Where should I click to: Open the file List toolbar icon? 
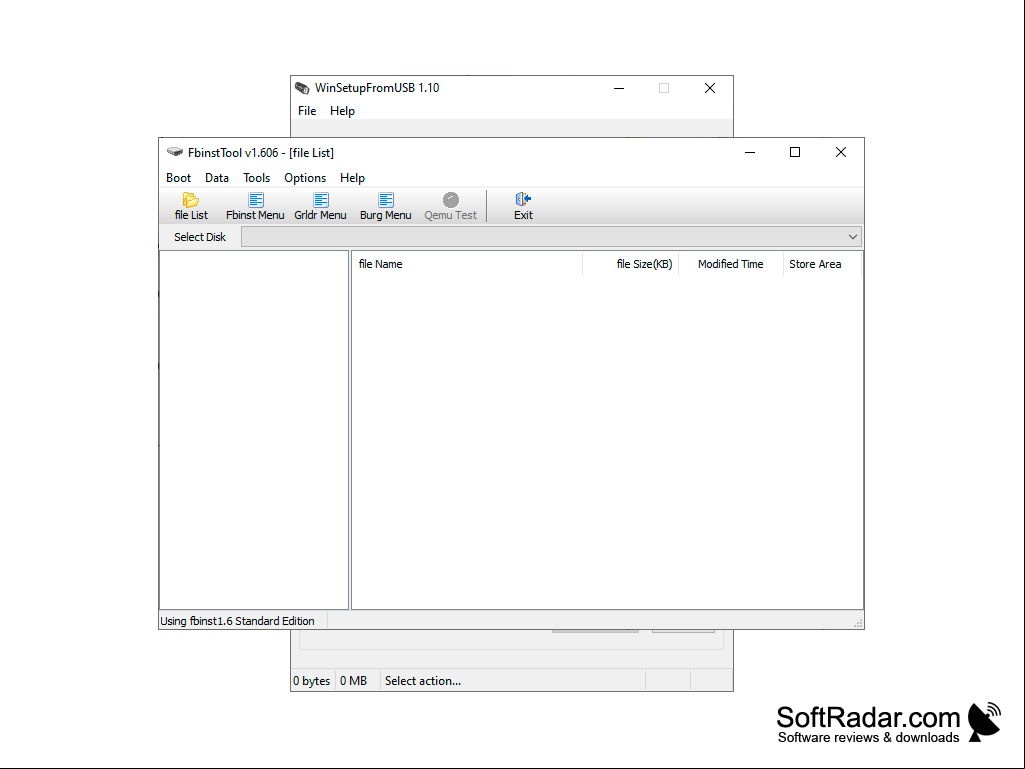tap(191, 200)
